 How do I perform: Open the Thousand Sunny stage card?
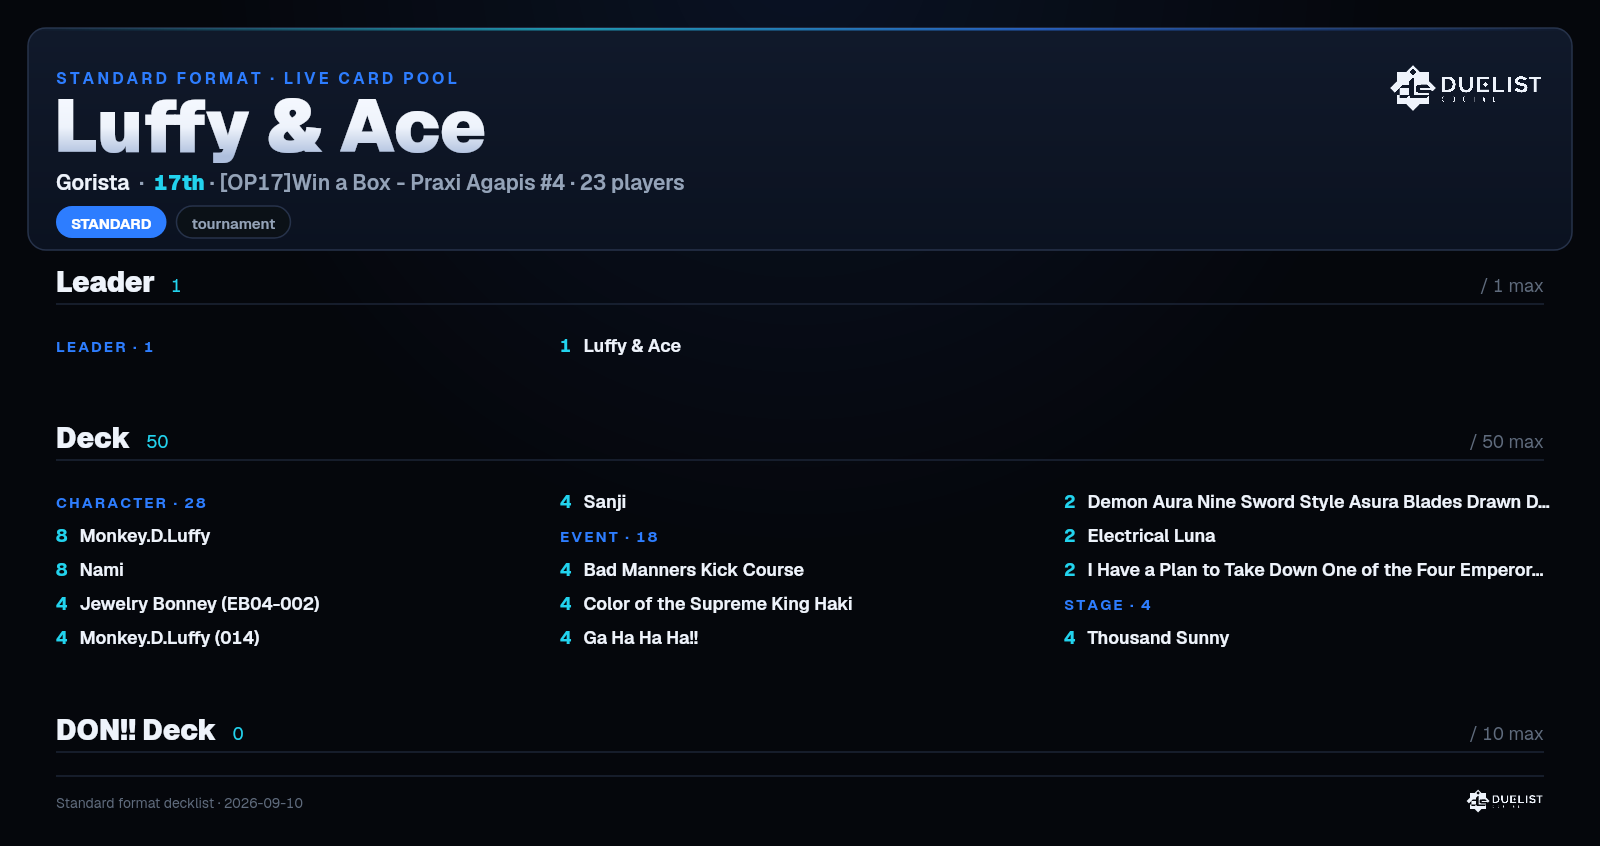pos(1147,638)
